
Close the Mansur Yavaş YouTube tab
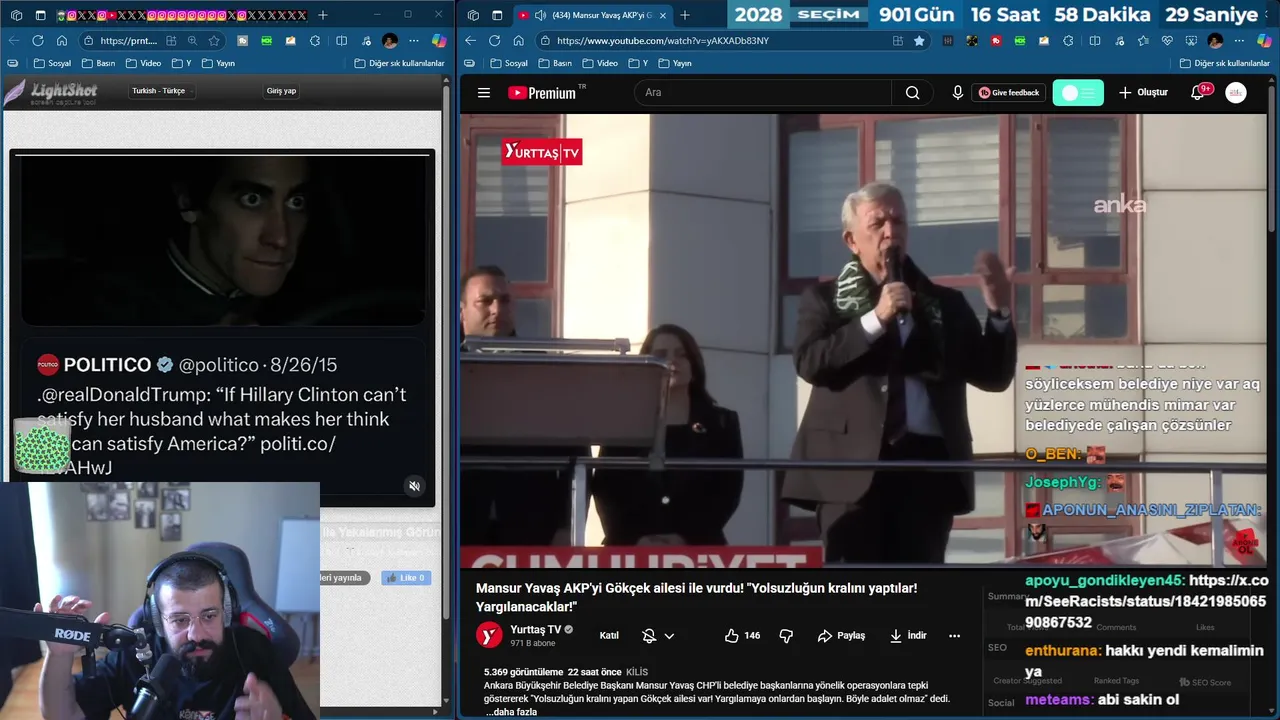click(x=662, y=15)
